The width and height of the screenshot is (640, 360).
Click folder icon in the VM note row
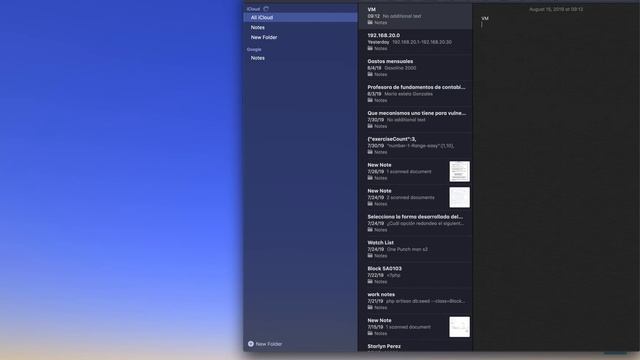click(370, 22)
